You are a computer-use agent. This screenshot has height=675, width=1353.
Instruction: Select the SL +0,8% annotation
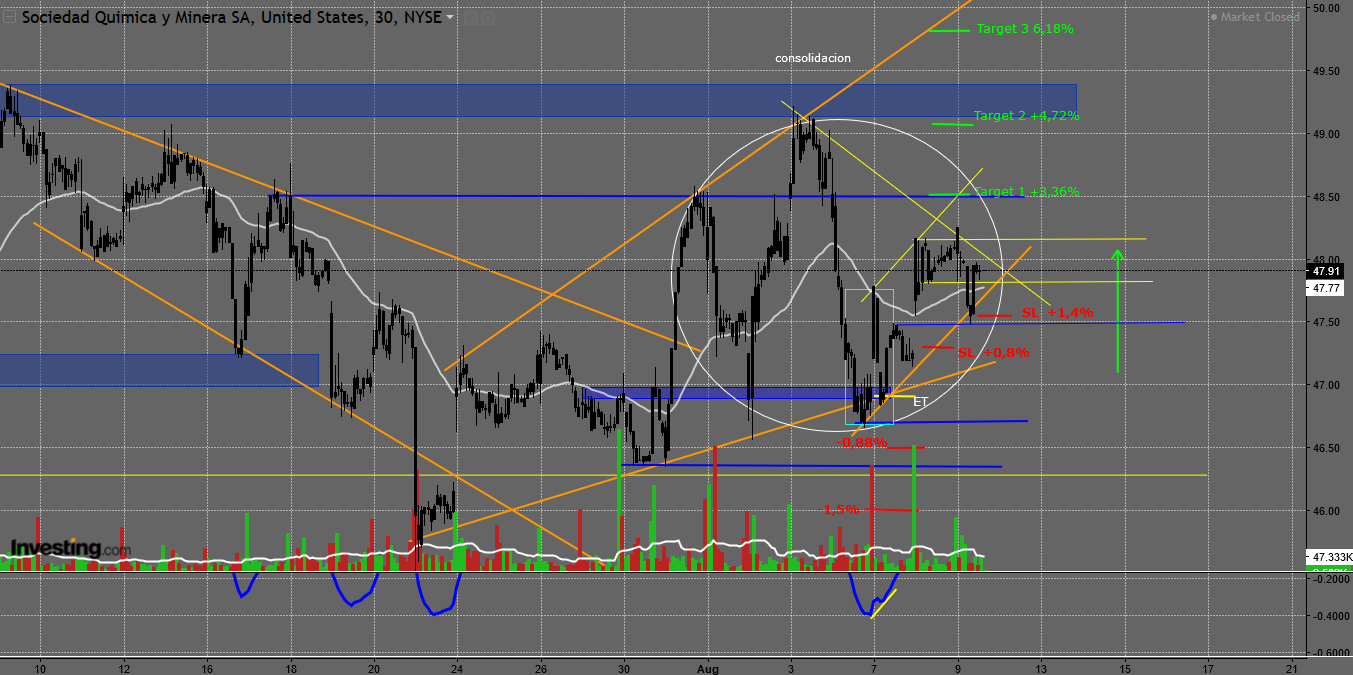(x=993, y=353)
